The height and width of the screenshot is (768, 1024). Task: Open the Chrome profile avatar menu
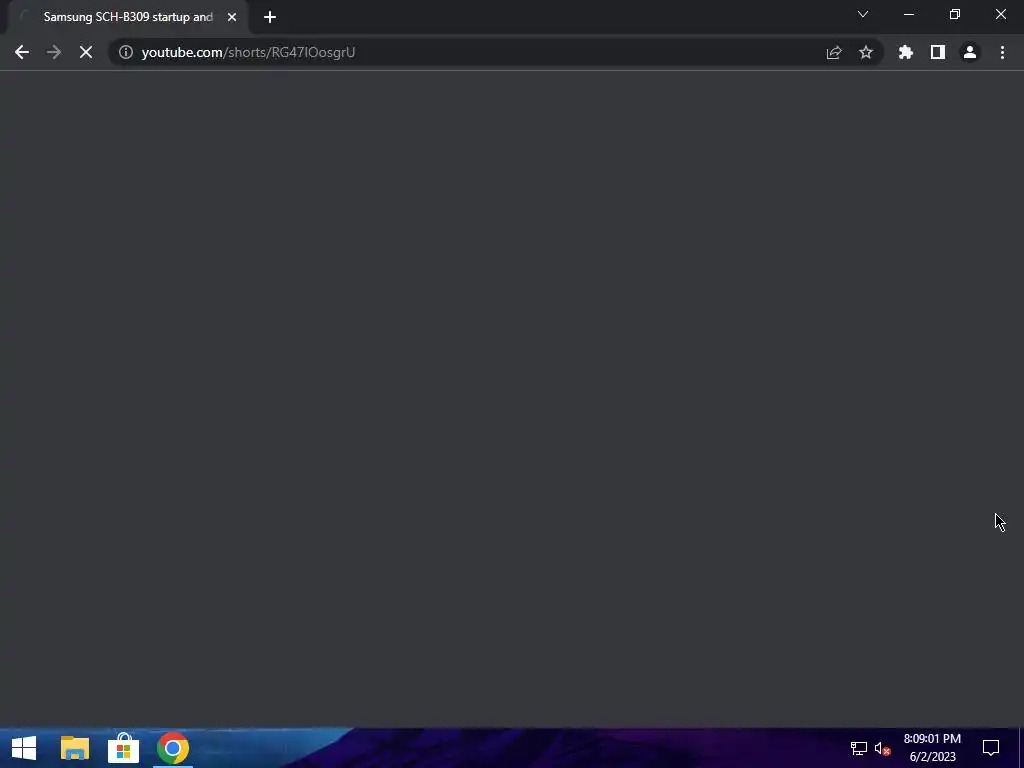click(970, 52)
